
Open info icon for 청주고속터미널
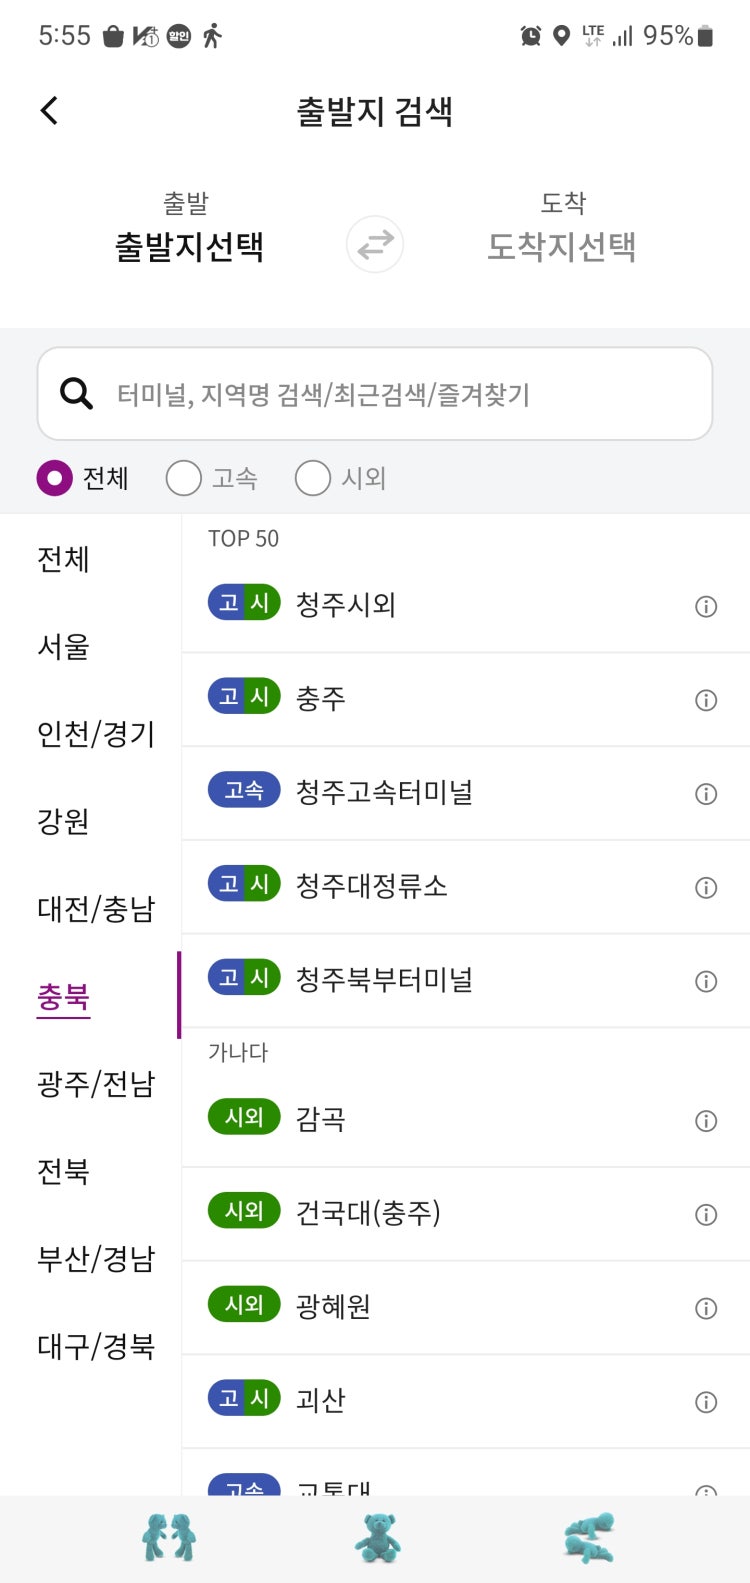706,794
